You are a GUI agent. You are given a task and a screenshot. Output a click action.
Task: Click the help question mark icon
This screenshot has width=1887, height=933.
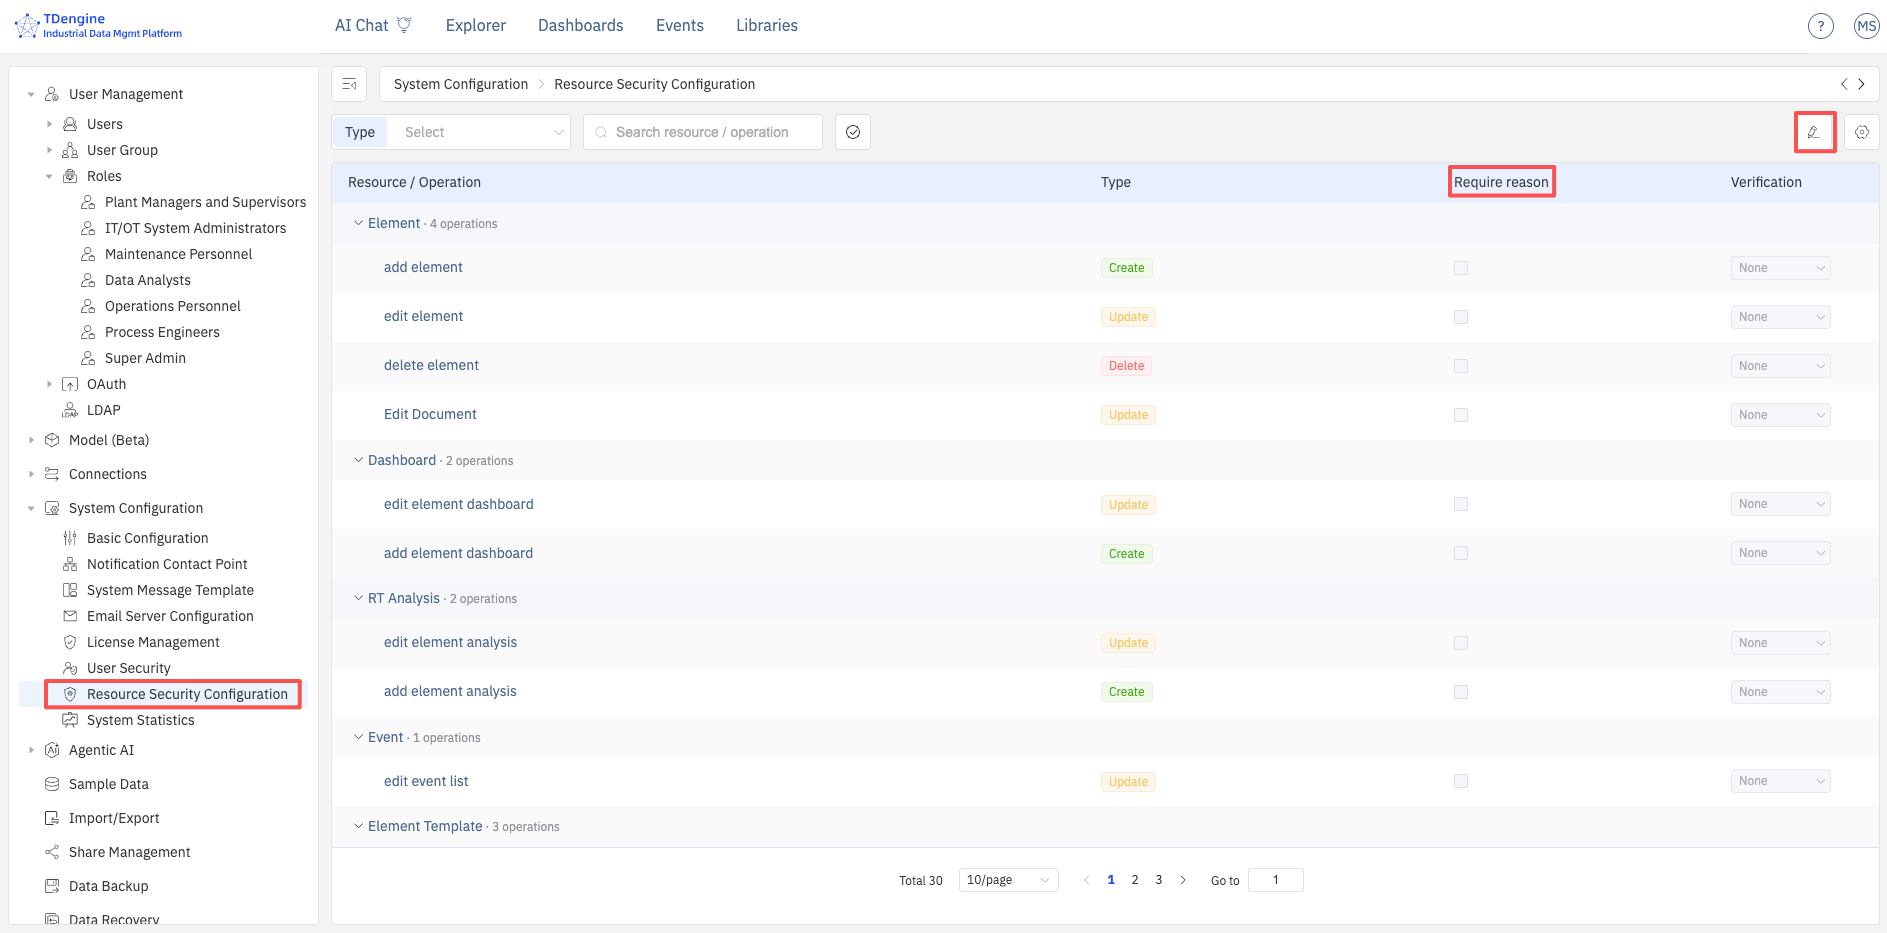[1820, 26]
